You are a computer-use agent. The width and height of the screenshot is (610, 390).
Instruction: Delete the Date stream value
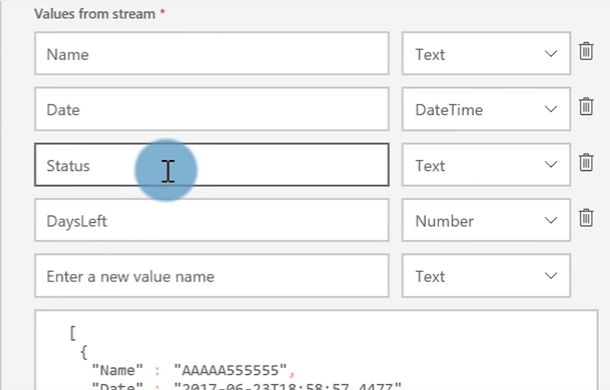click(586, 107)
